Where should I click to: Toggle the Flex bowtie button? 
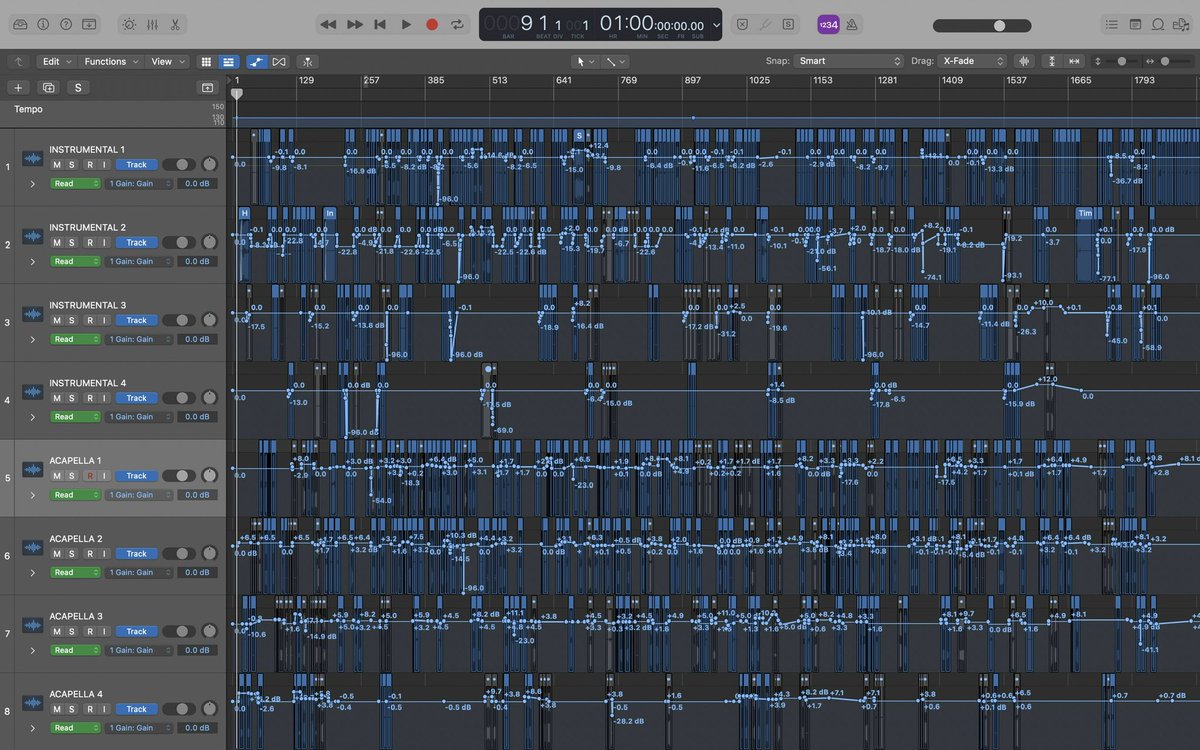click(x=279, y=61)
